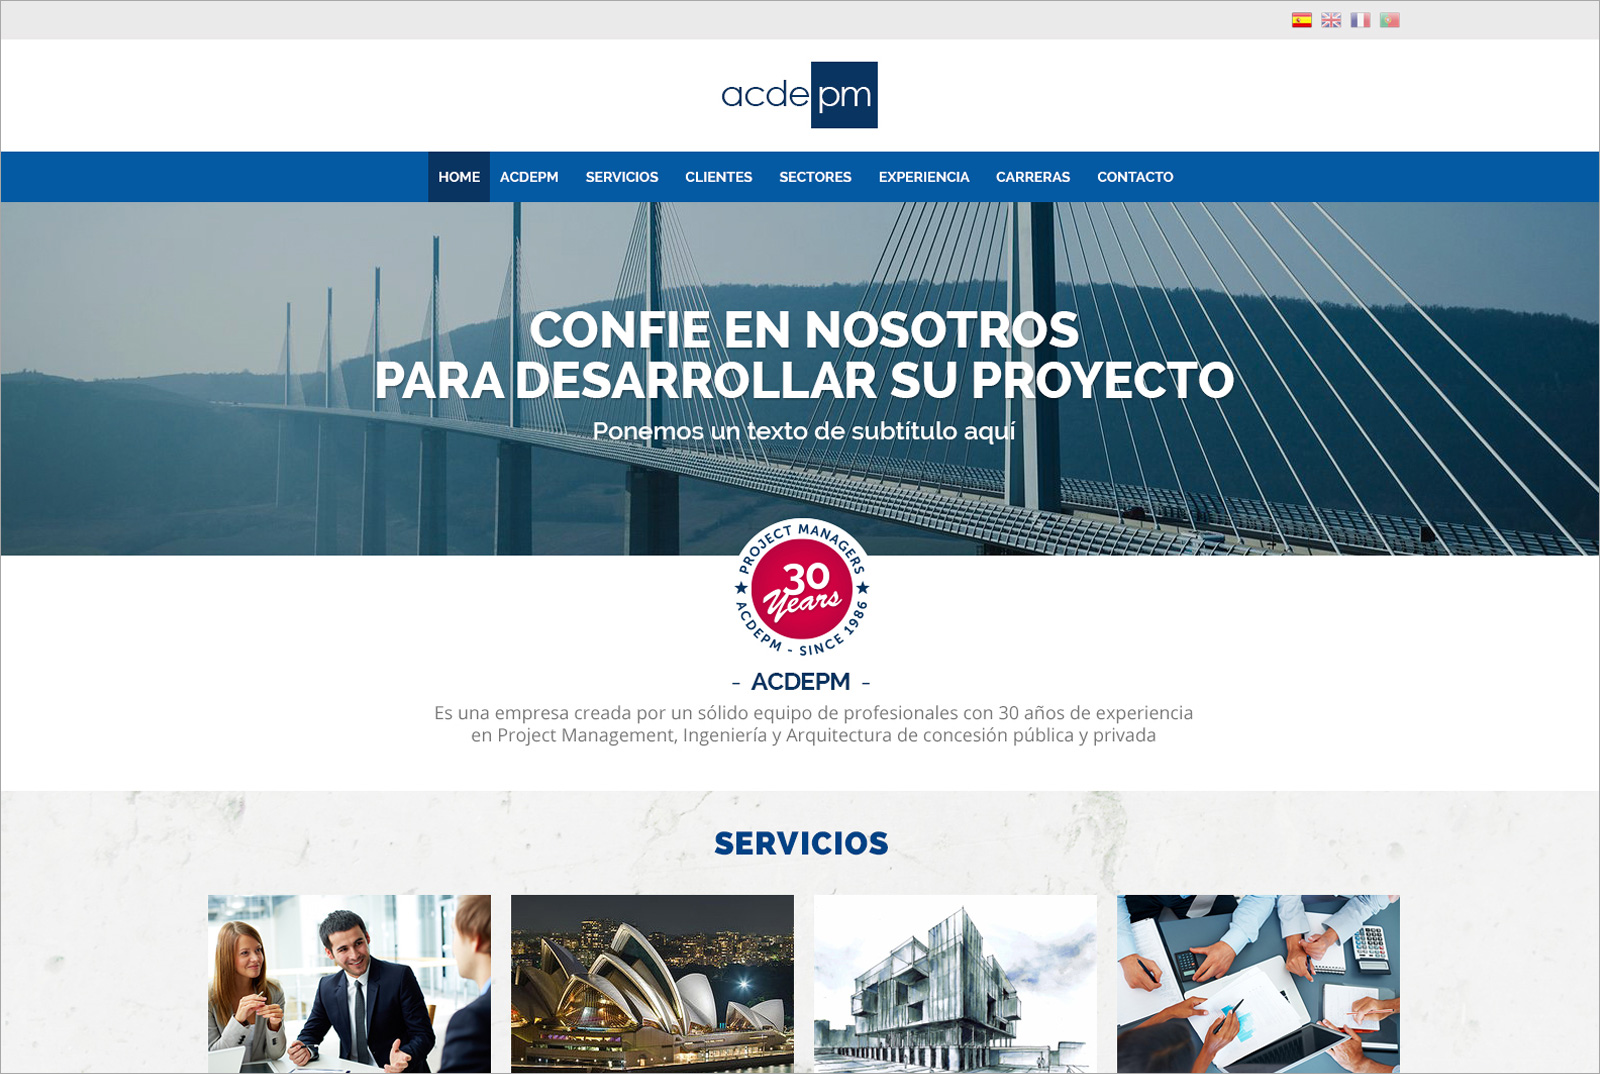Open the ACDEPM navigation tab
Viewport: 1600px width, 1074px height.
(529, 177)
